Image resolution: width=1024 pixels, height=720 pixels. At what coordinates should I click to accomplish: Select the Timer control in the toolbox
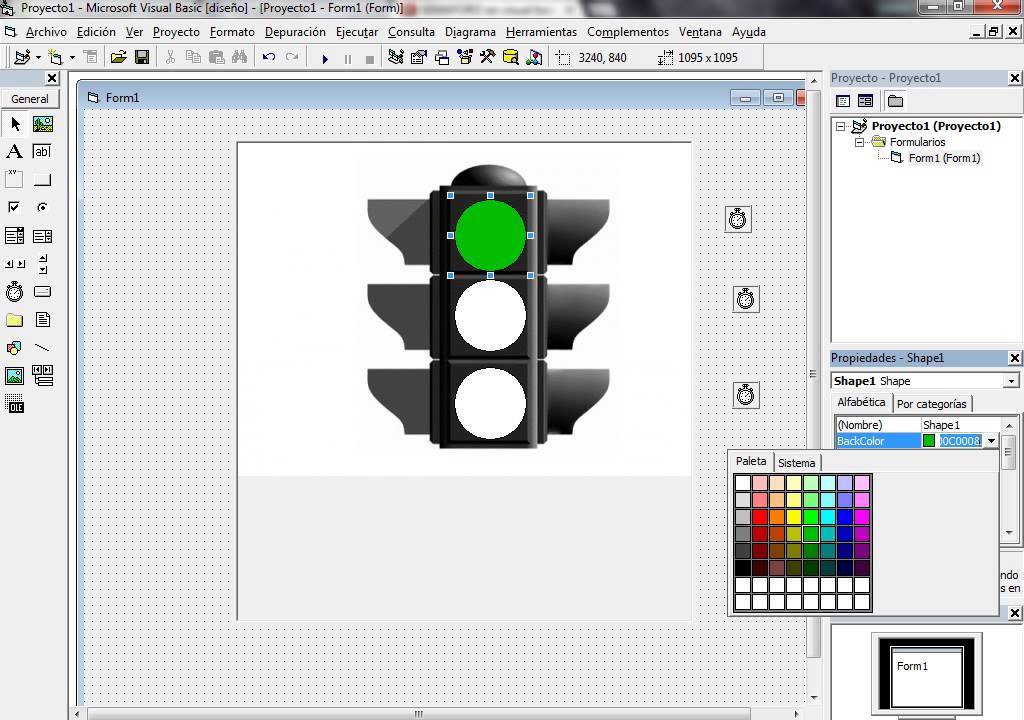[14, 292]
